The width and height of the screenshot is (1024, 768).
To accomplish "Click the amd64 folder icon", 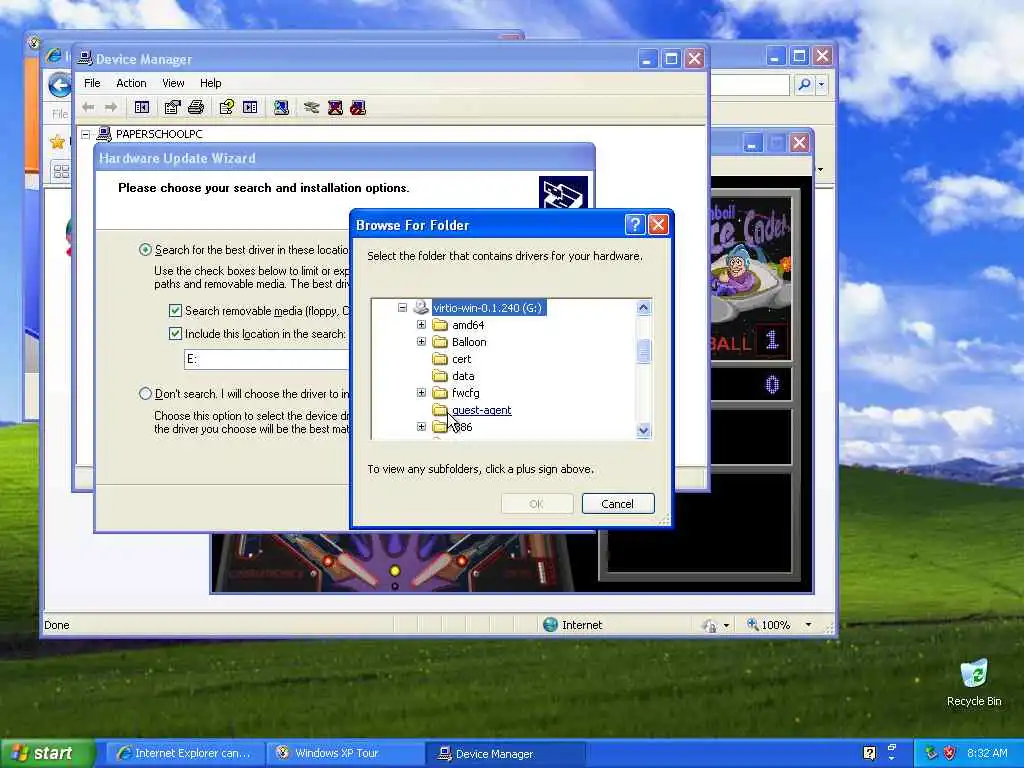I will pos(440,325).
